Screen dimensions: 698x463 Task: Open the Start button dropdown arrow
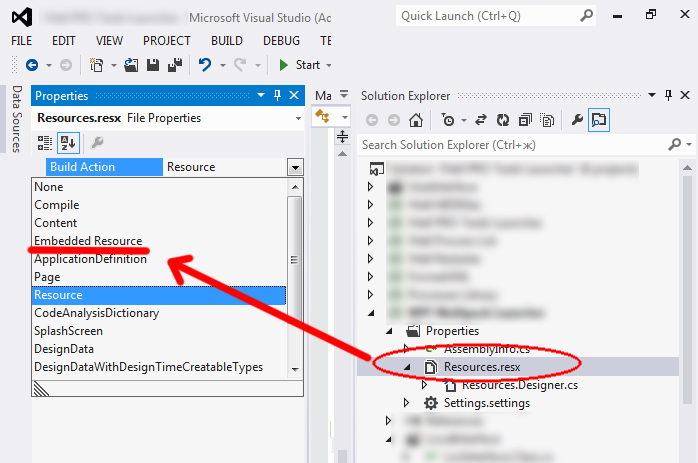pyautogui.click(x=329, y=65)
